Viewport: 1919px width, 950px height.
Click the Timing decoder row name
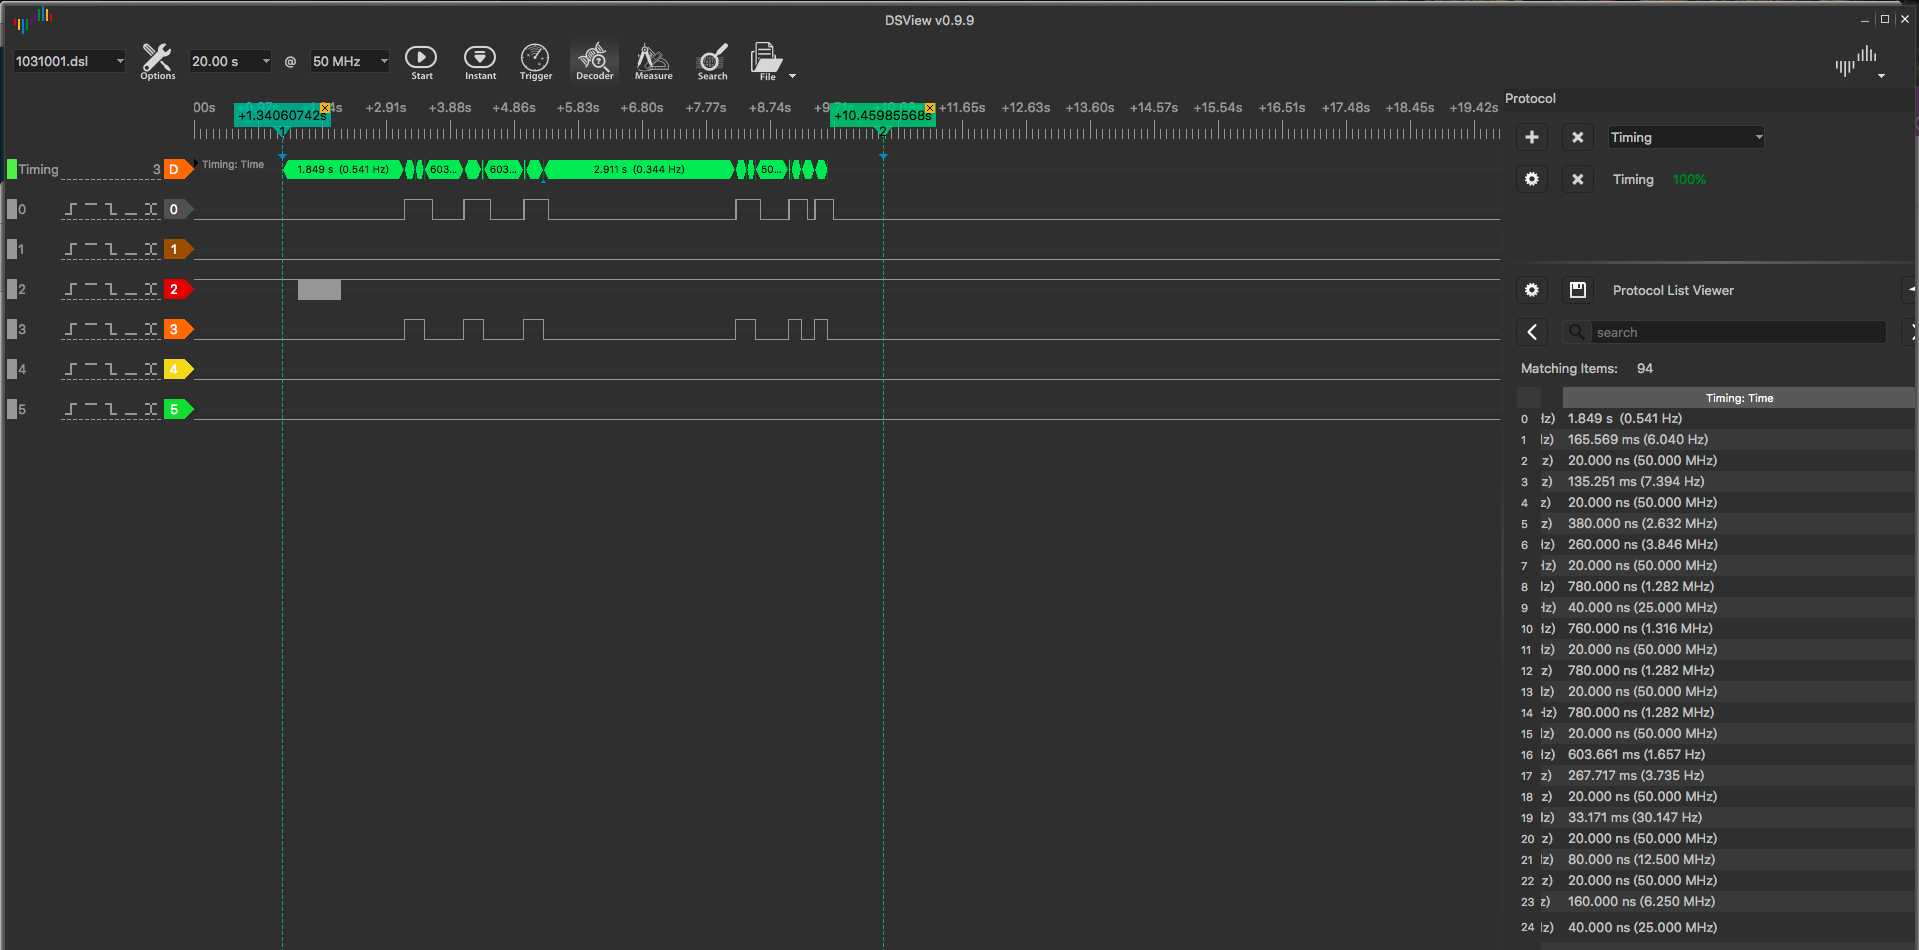pyautogui.click(x=1633, y=179)
